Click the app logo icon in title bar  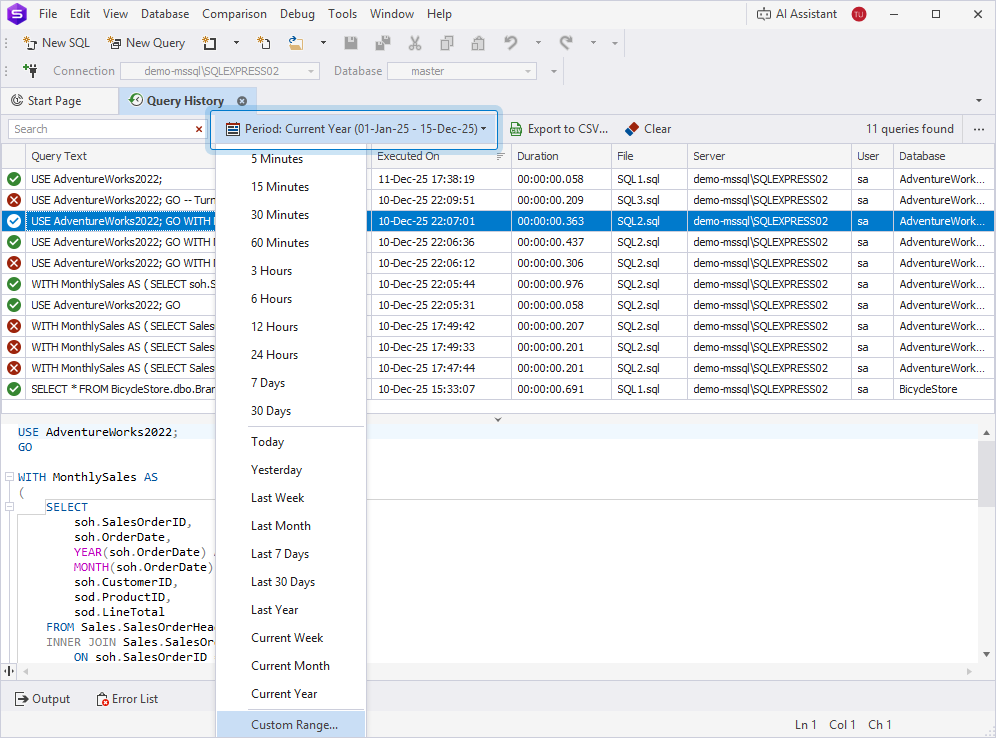(17, 14)
